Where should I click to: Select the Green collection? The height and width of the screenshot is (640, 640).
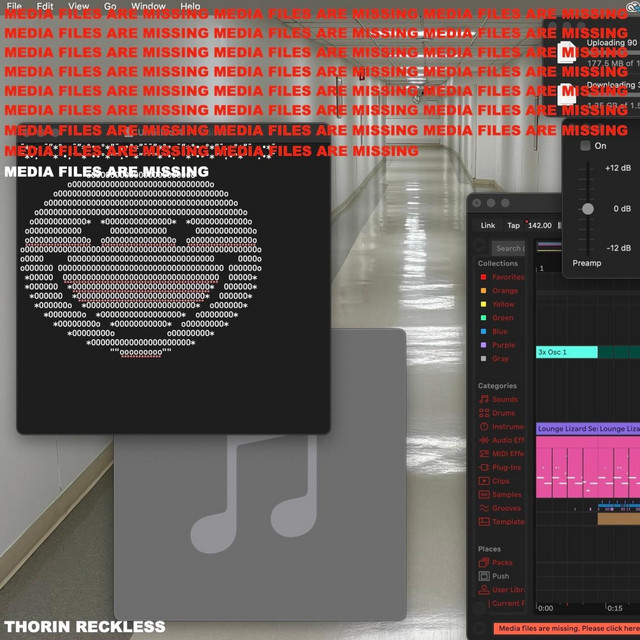tap(497, 318)
